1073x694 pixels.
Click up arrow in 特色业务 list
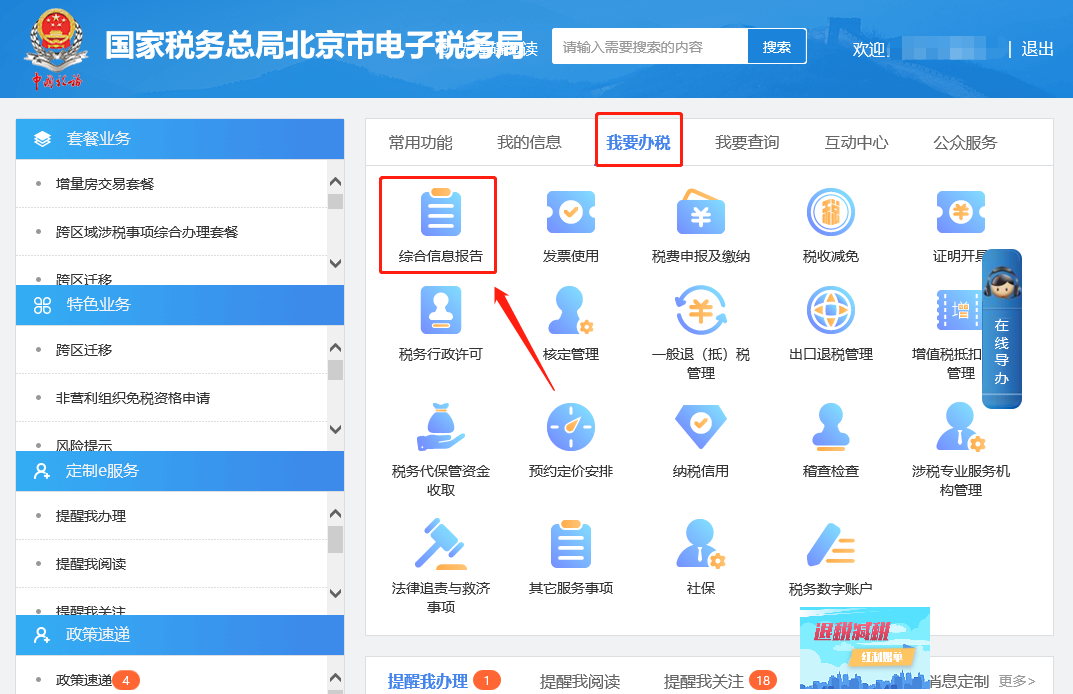point(335,348)
